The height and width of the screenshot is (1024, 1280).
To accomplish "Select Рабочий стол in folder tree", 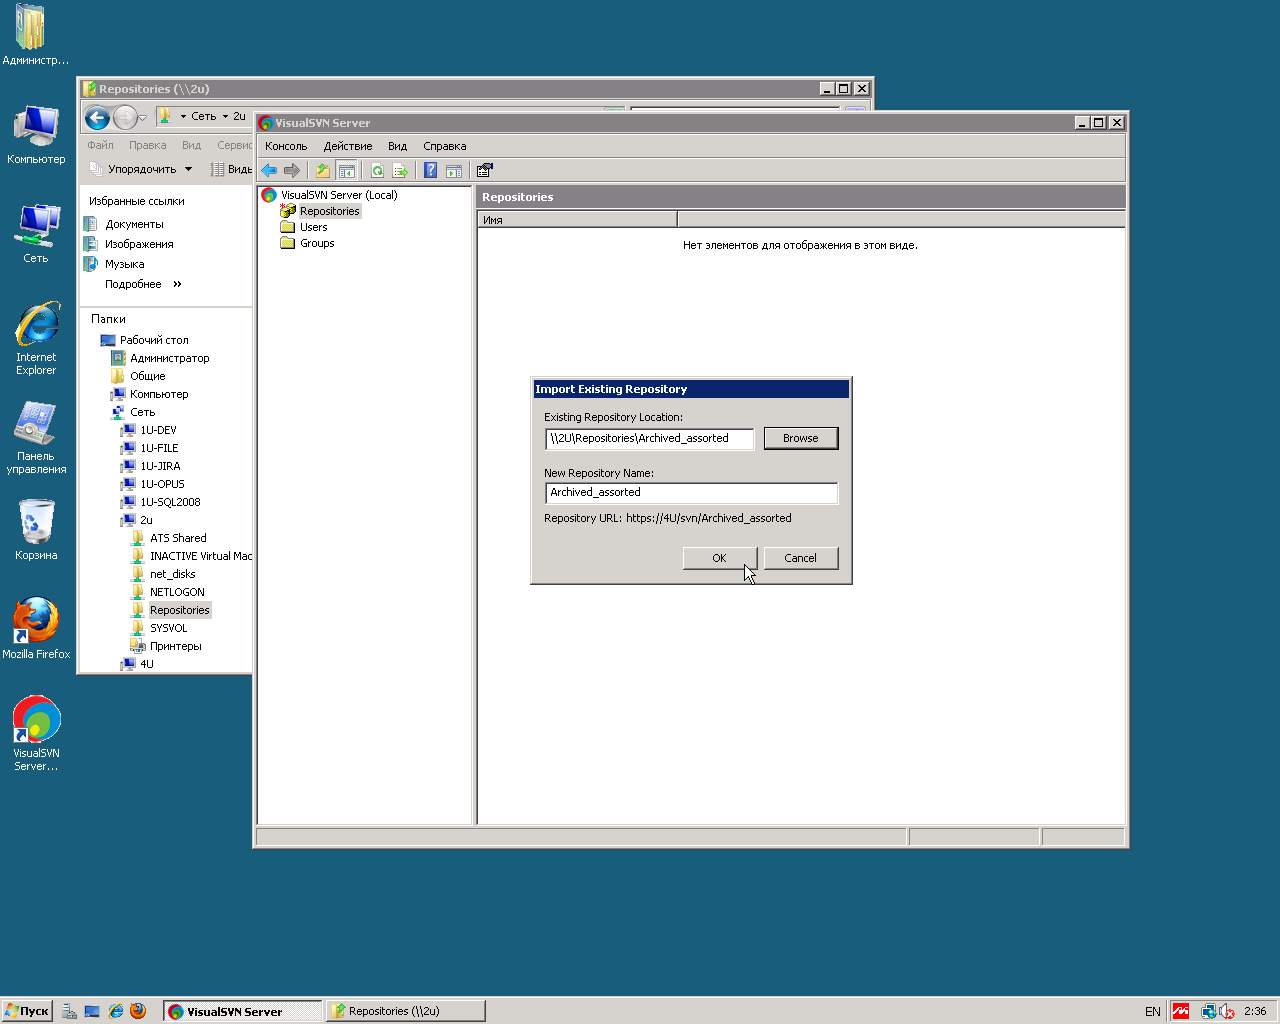I will (x=154, y=340).
